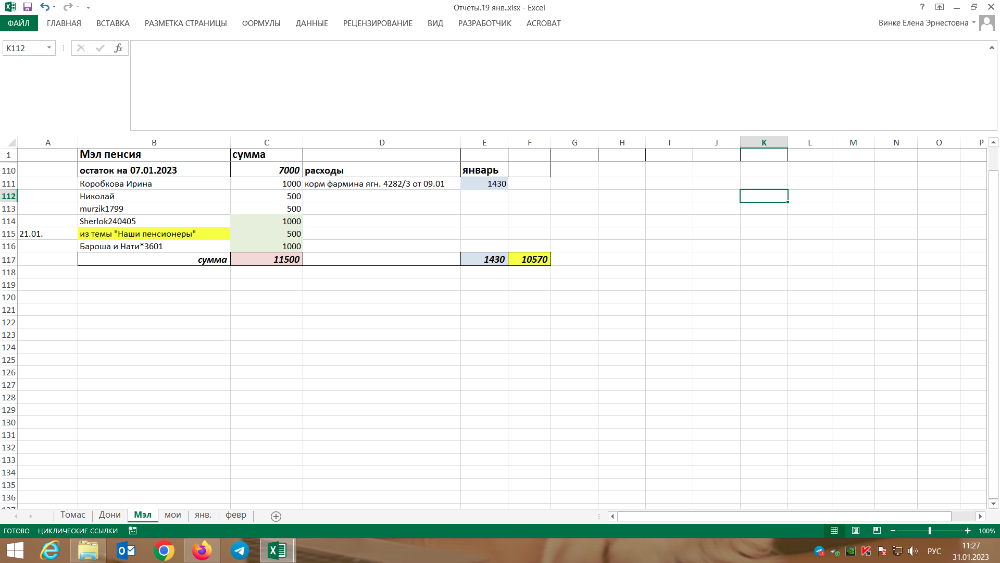
Task: Click the macro recording icon in status bar
Action: tap(131, 530)
